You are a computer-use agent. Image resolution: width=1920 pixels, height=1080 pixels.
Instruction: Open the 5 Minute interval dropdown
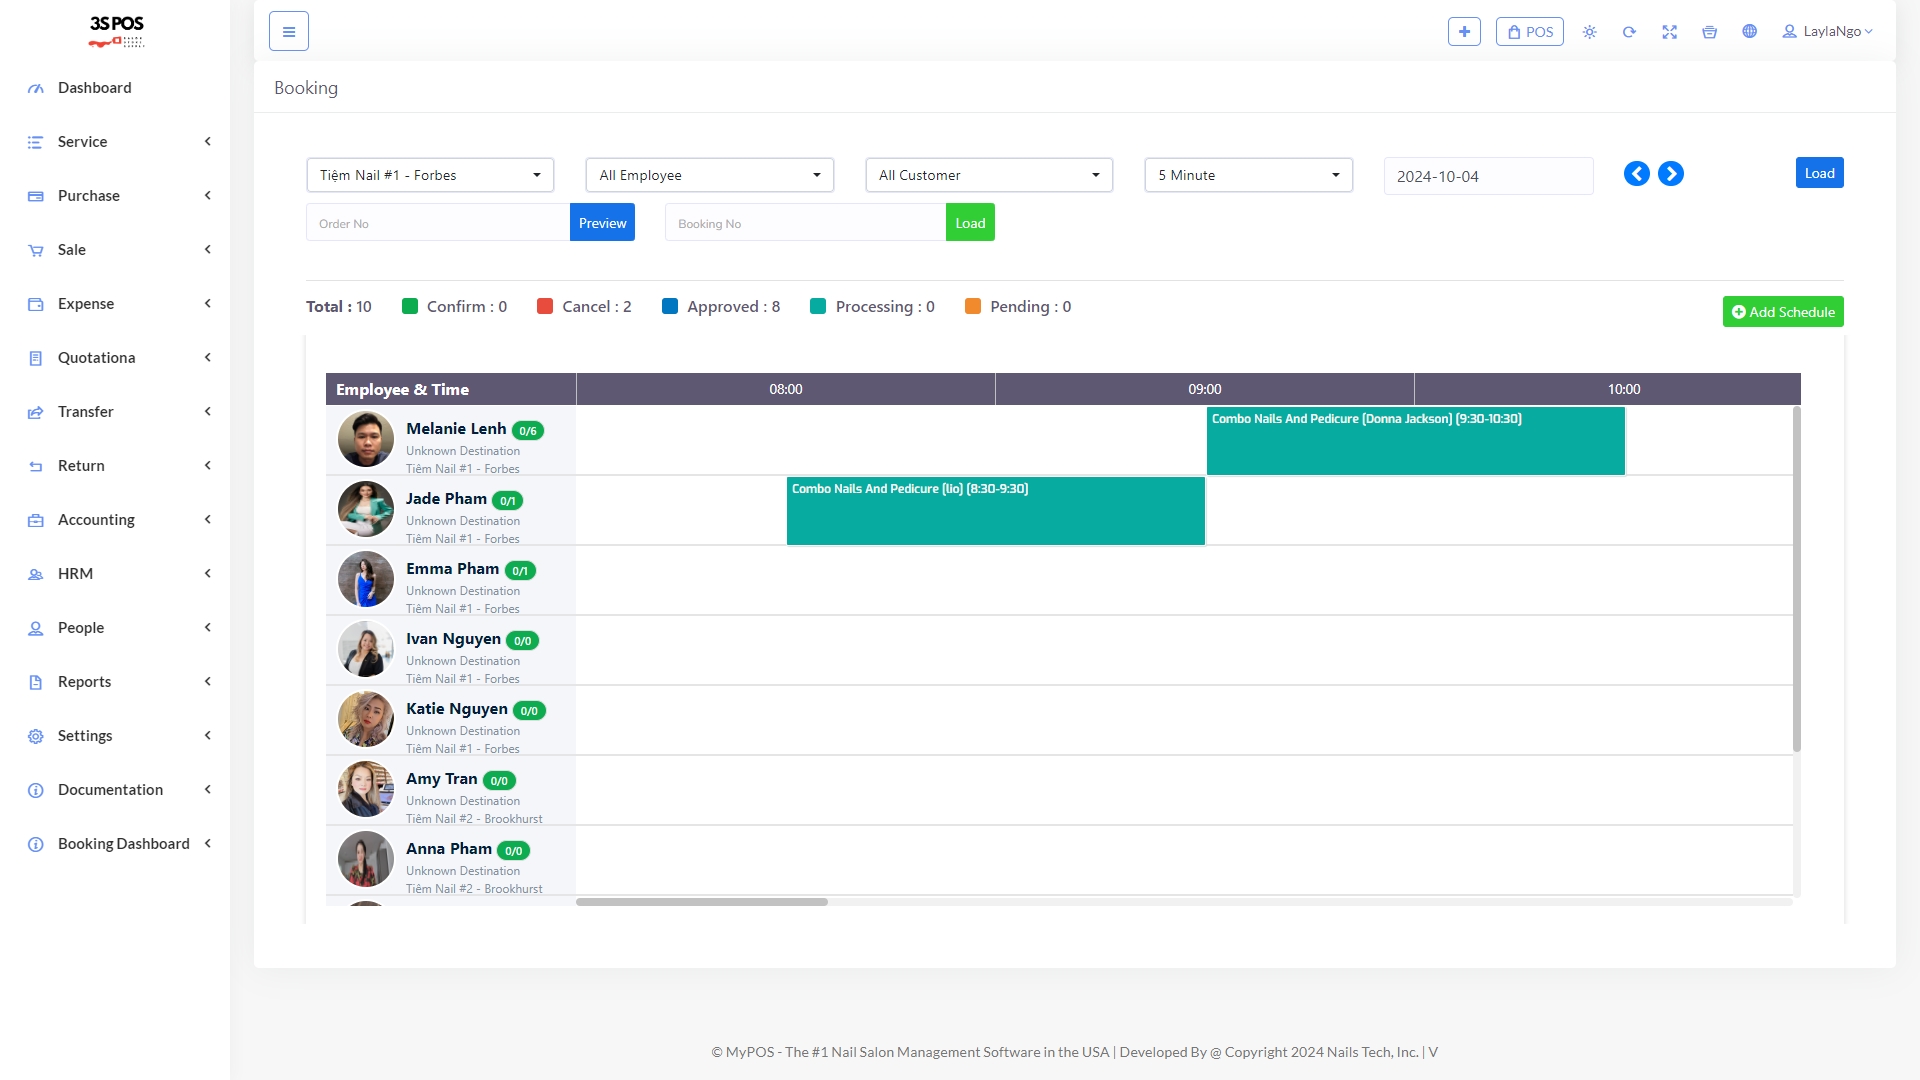pyautogui.click(x=1248, y=175)
